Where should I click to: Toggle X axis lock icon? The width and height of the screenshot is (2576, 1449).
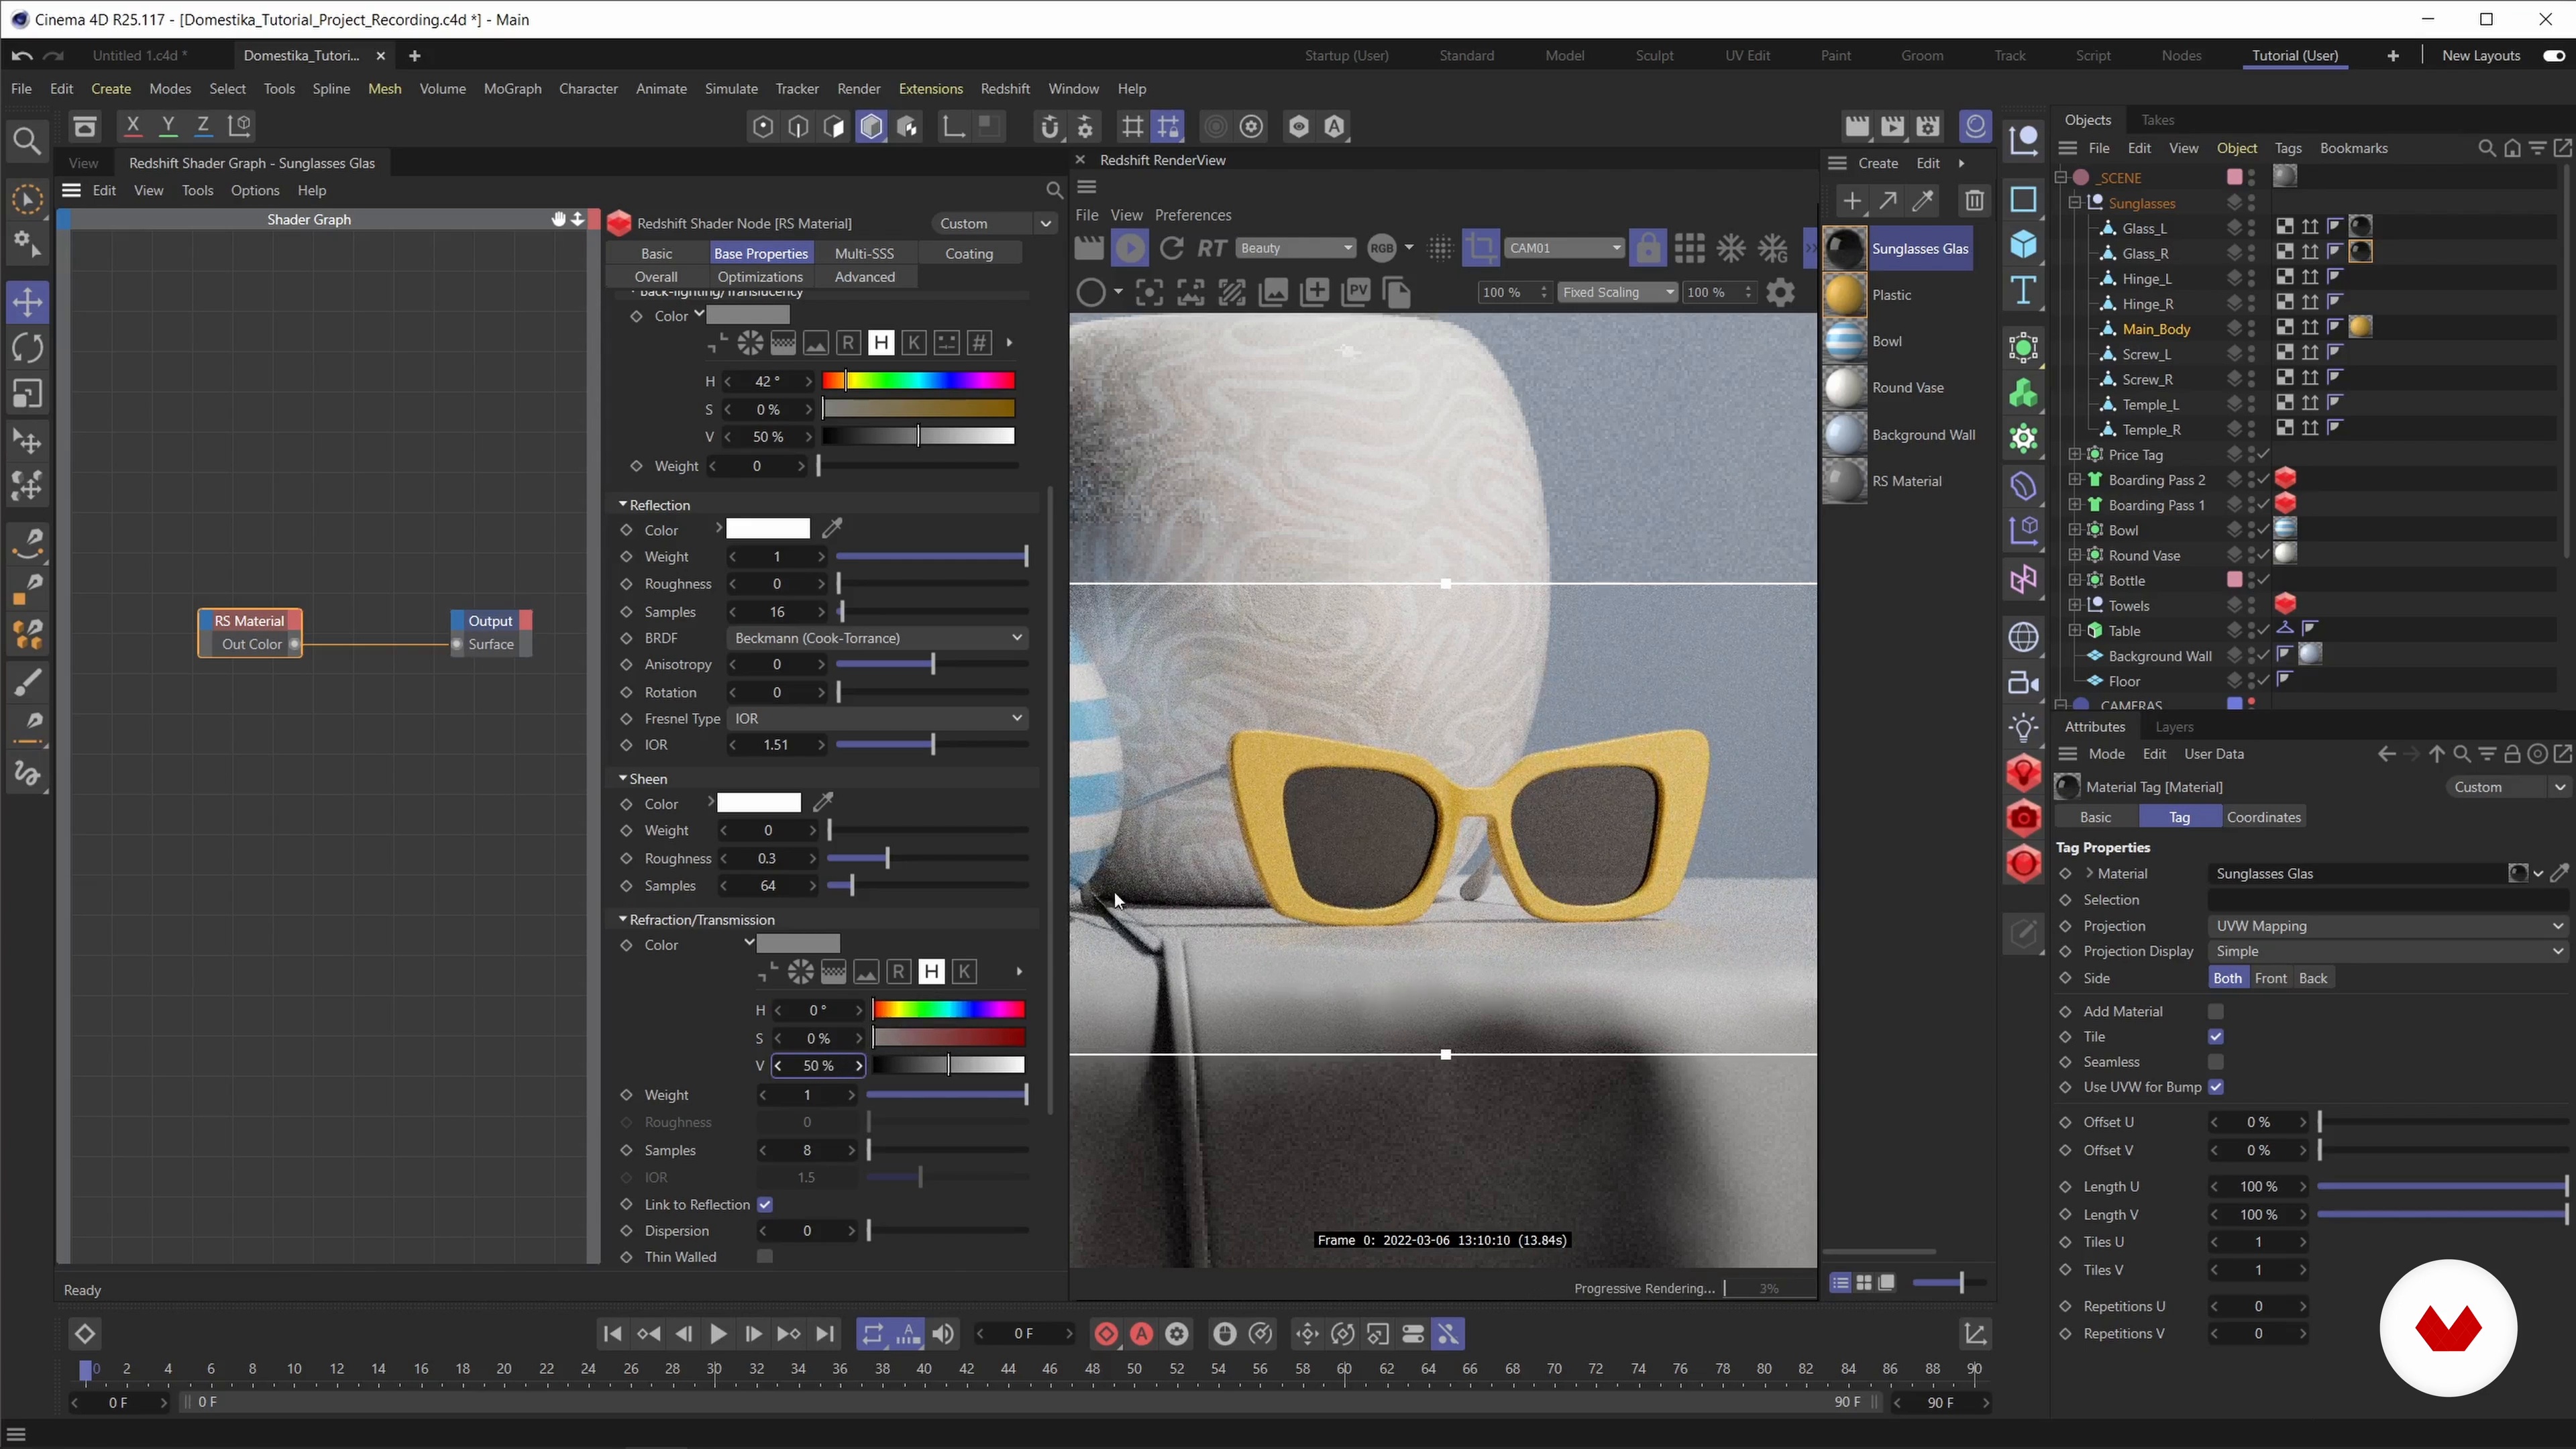[x=132, y=126]
